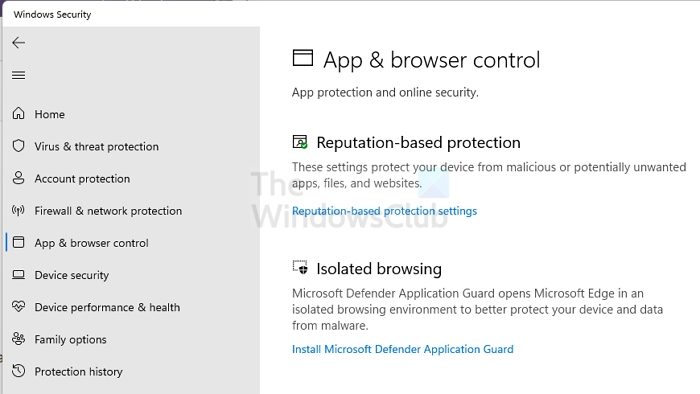
Task: Click the Reputation-based protection heading
Action: pyautogui.click(x=418, y=143)
